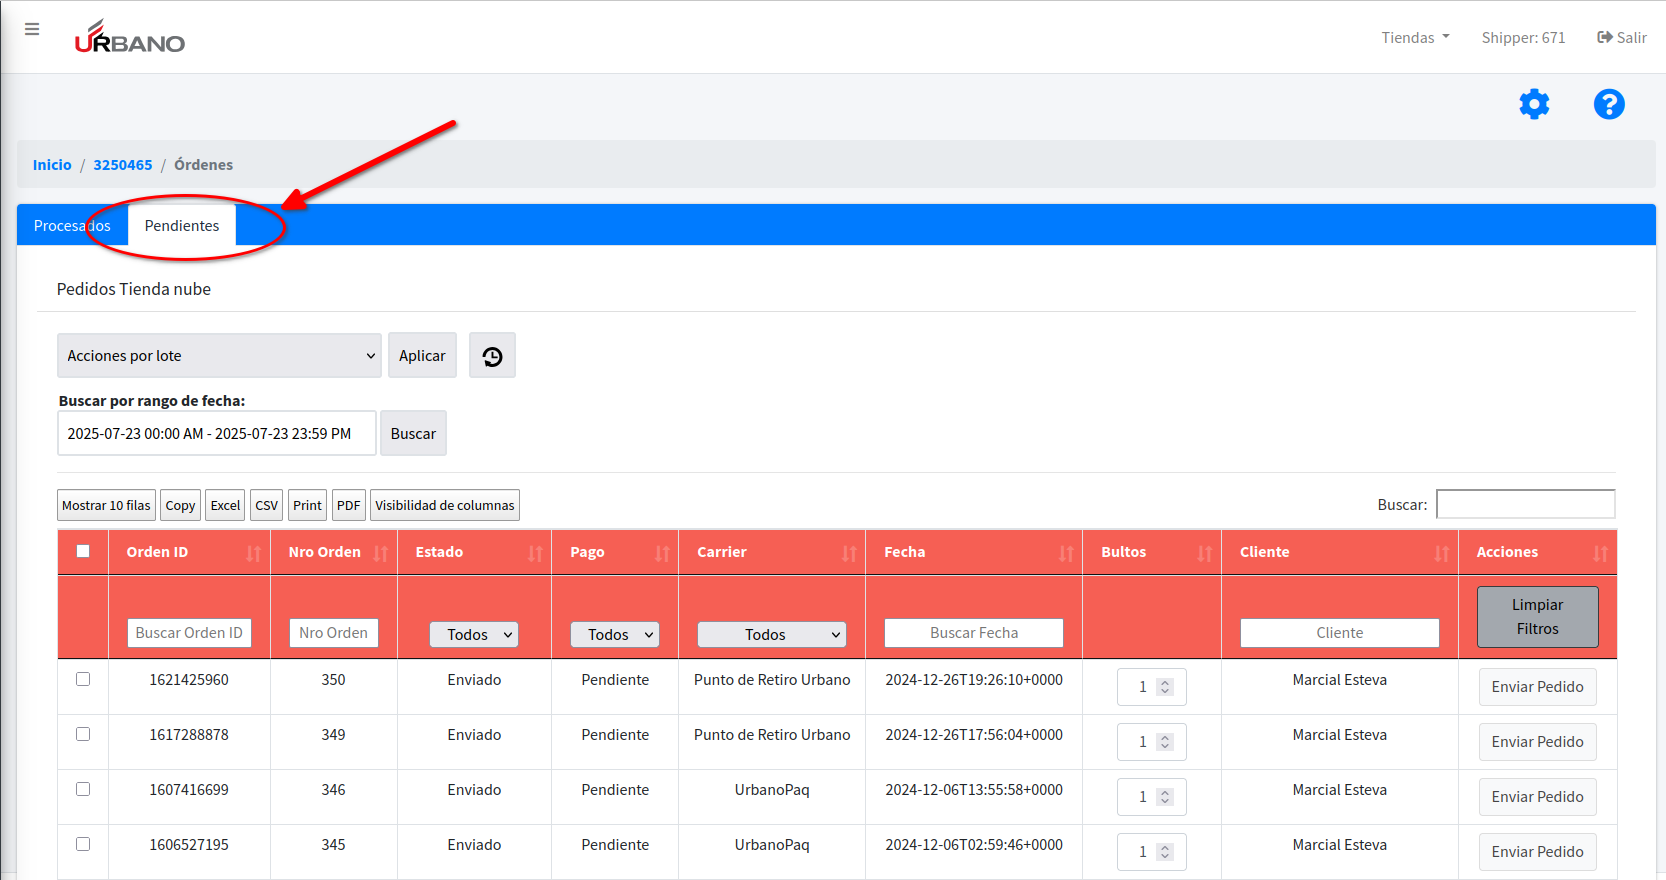Open the Carrier filter Todos dropdown
This screenshot has height=880, width=1666.
pyautogui.click(x=771, y=634)
